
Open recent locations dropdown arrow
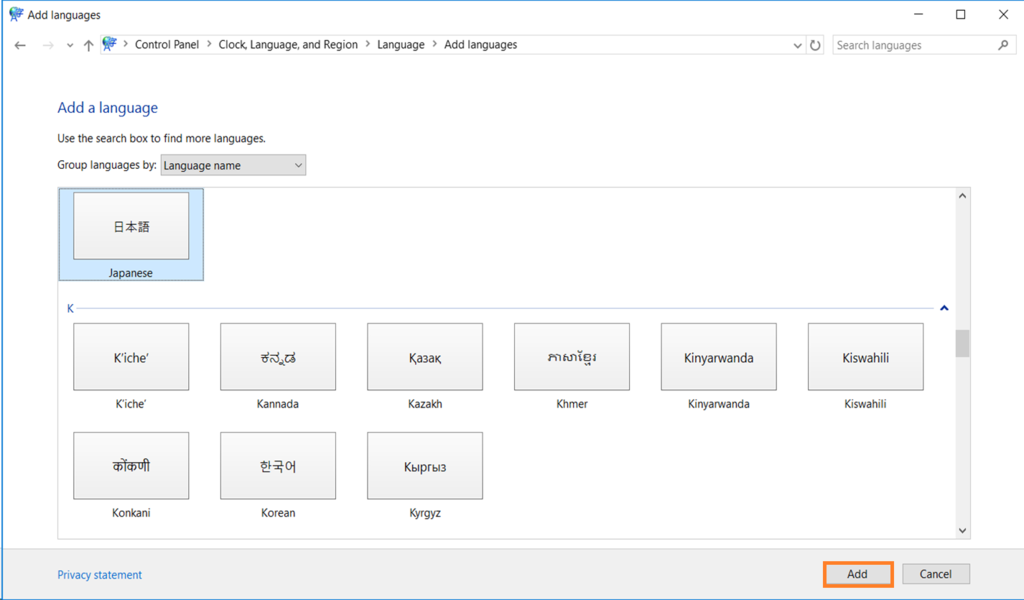[x=70, y=46]
